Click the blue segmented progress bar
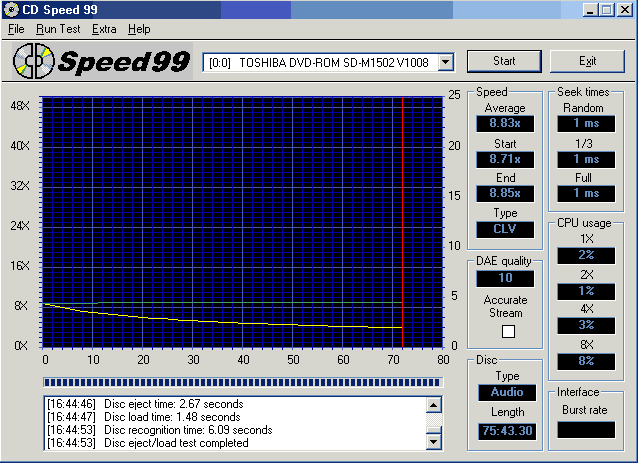The width and height of the screenshot is (638, 463). coord(242,381)
